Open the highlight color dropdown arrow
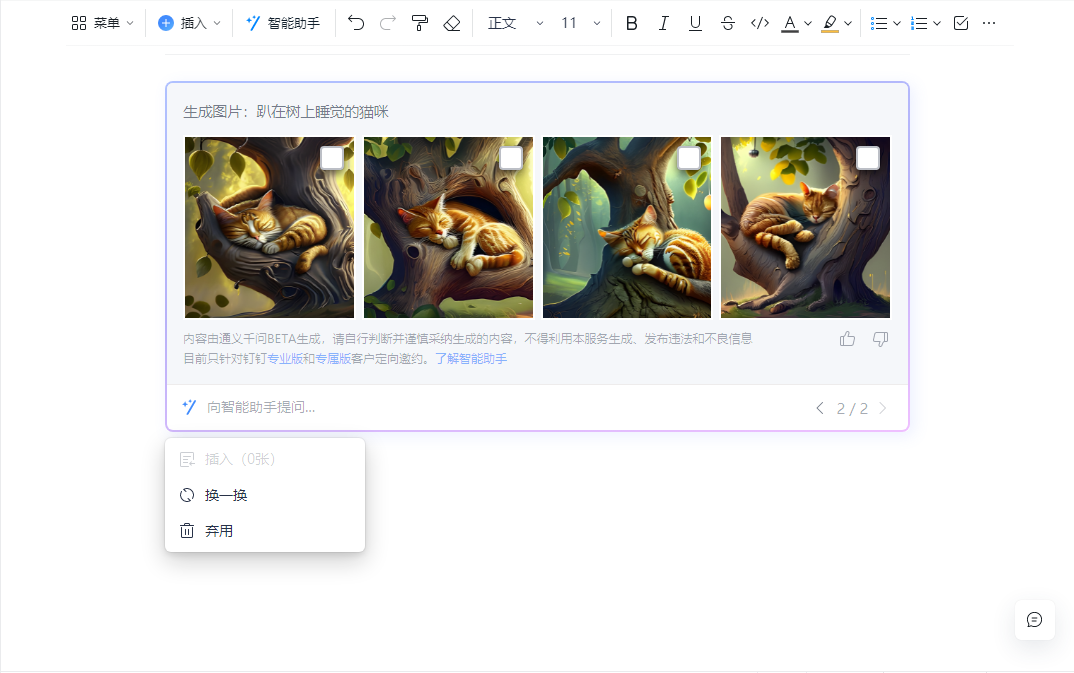The image size is (1074, 673). coord(846,22)
